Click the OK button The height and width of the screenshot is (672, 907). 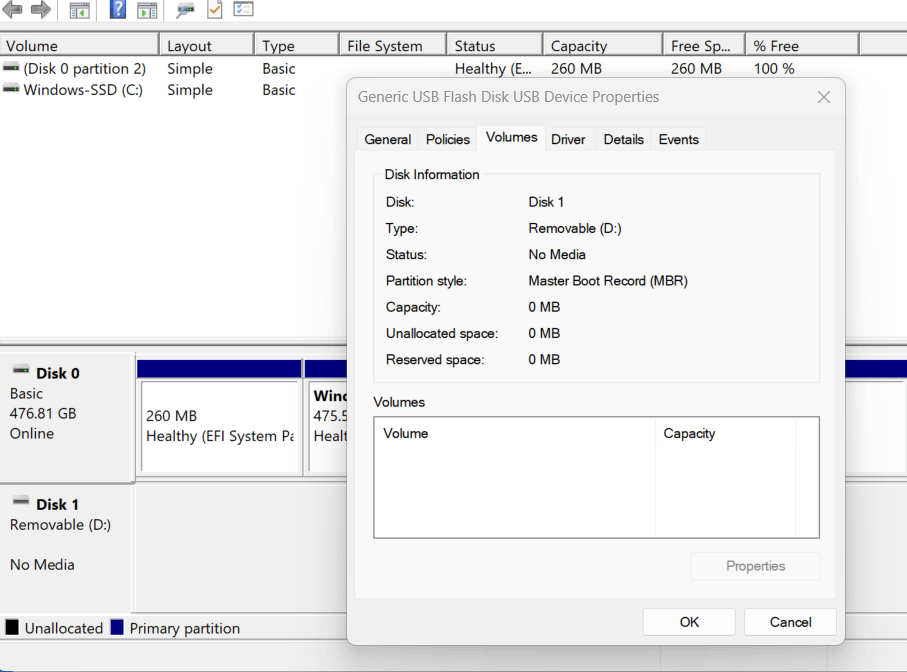pos(689,622)
